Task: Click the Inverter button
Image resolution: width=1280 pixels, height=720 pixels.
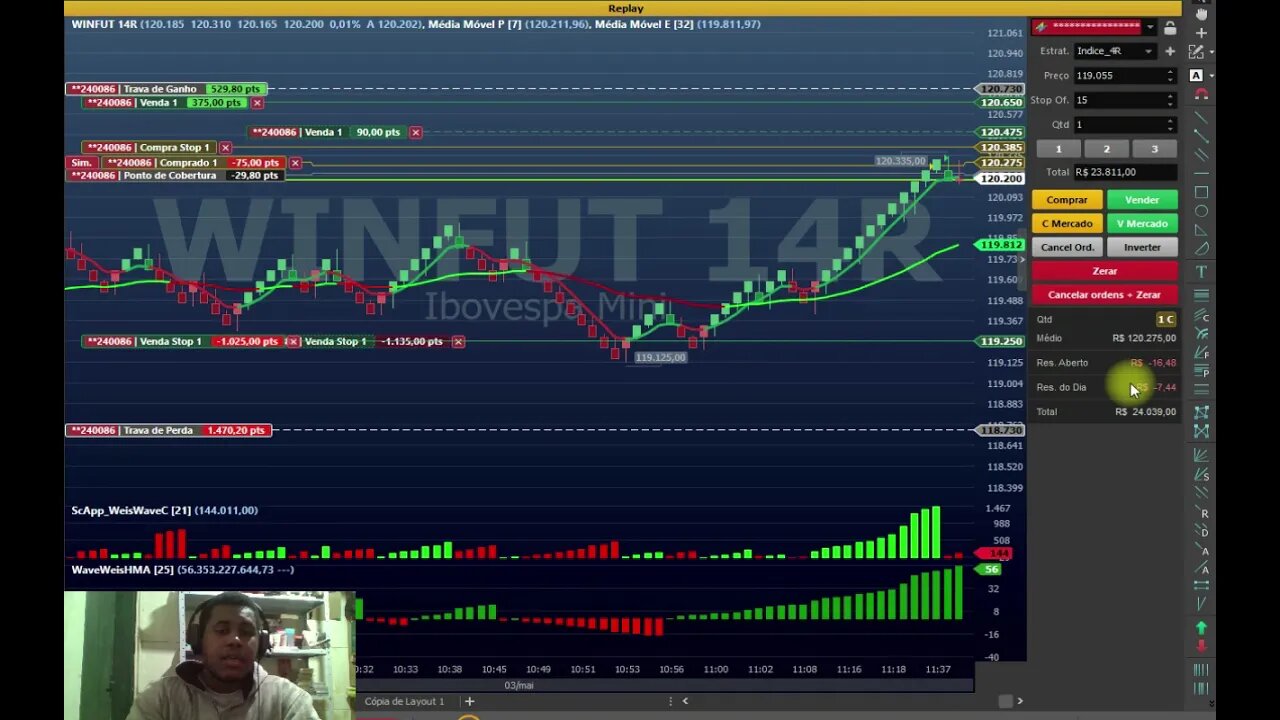Action: point(1142,247)
